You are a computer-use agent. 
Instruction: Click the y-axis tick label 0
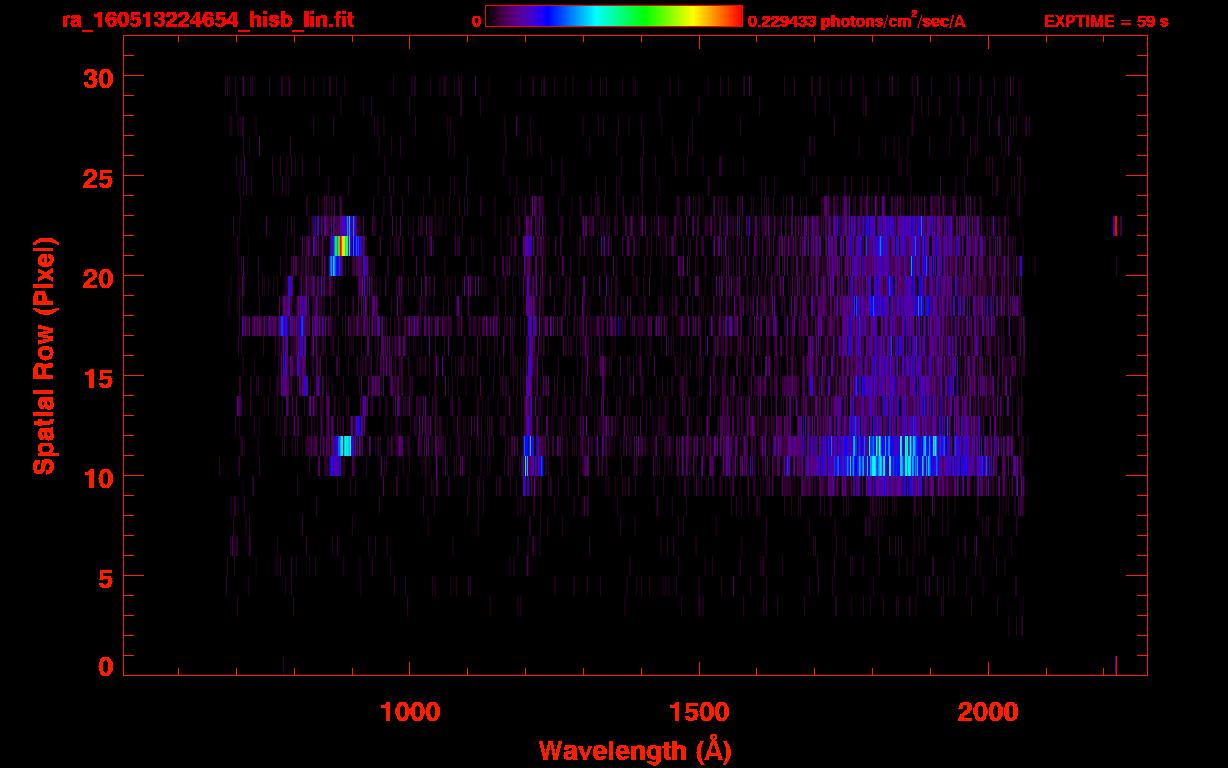tap(105, 667)
